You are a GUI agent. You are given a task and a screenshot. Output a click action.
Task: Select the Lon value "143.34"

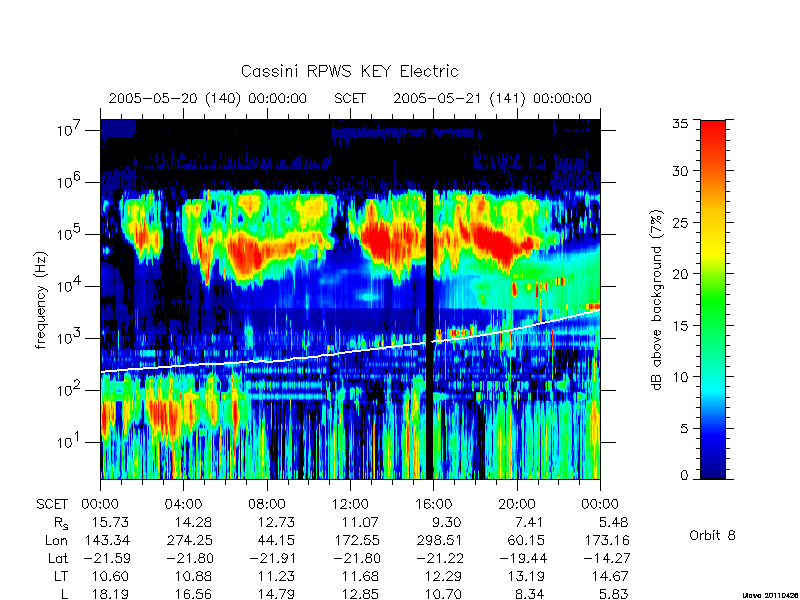coord(107,540)
